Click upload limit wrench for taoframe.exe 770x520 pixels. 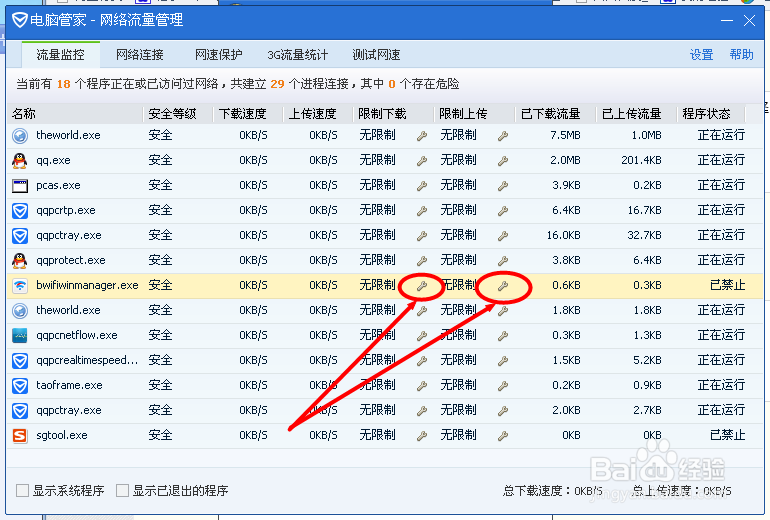(x=503, y=386)
